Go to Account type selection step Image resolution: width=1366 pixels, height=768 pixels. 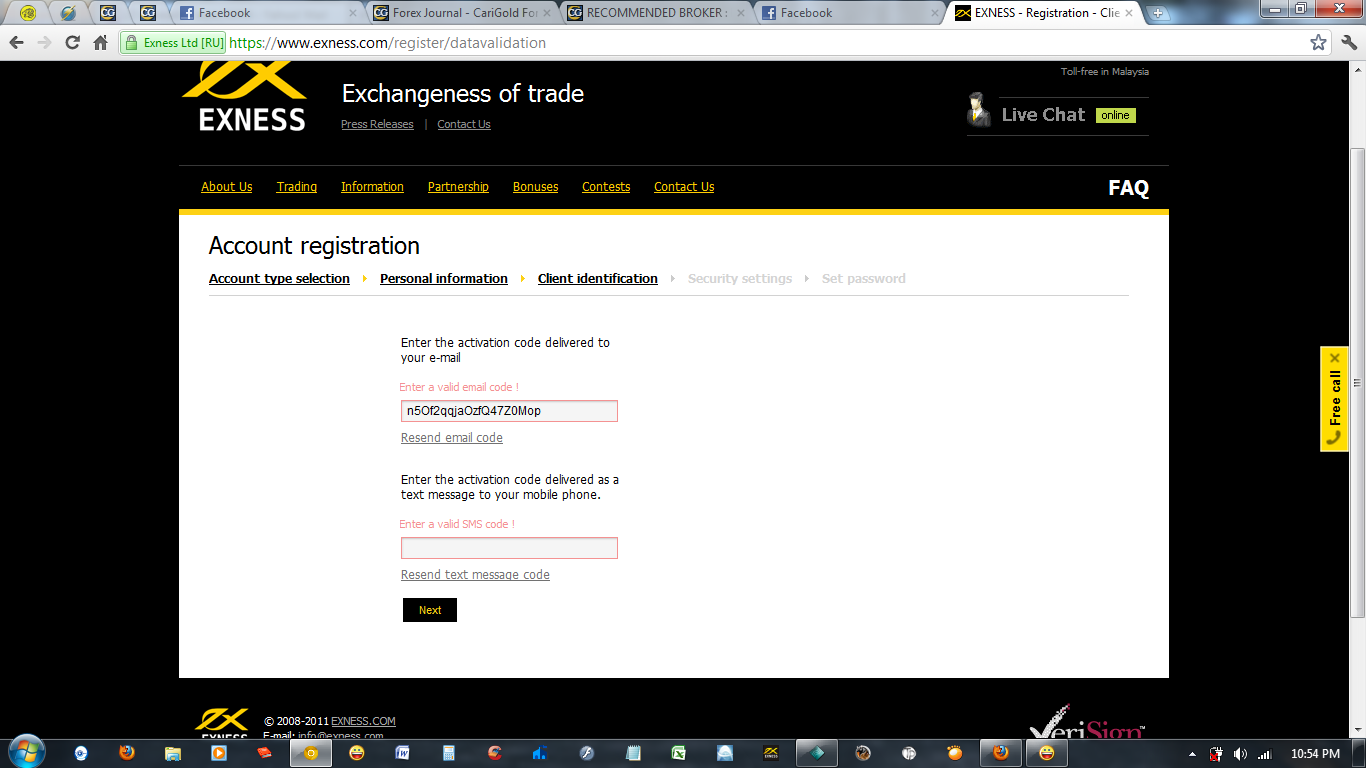click(279, 279)
